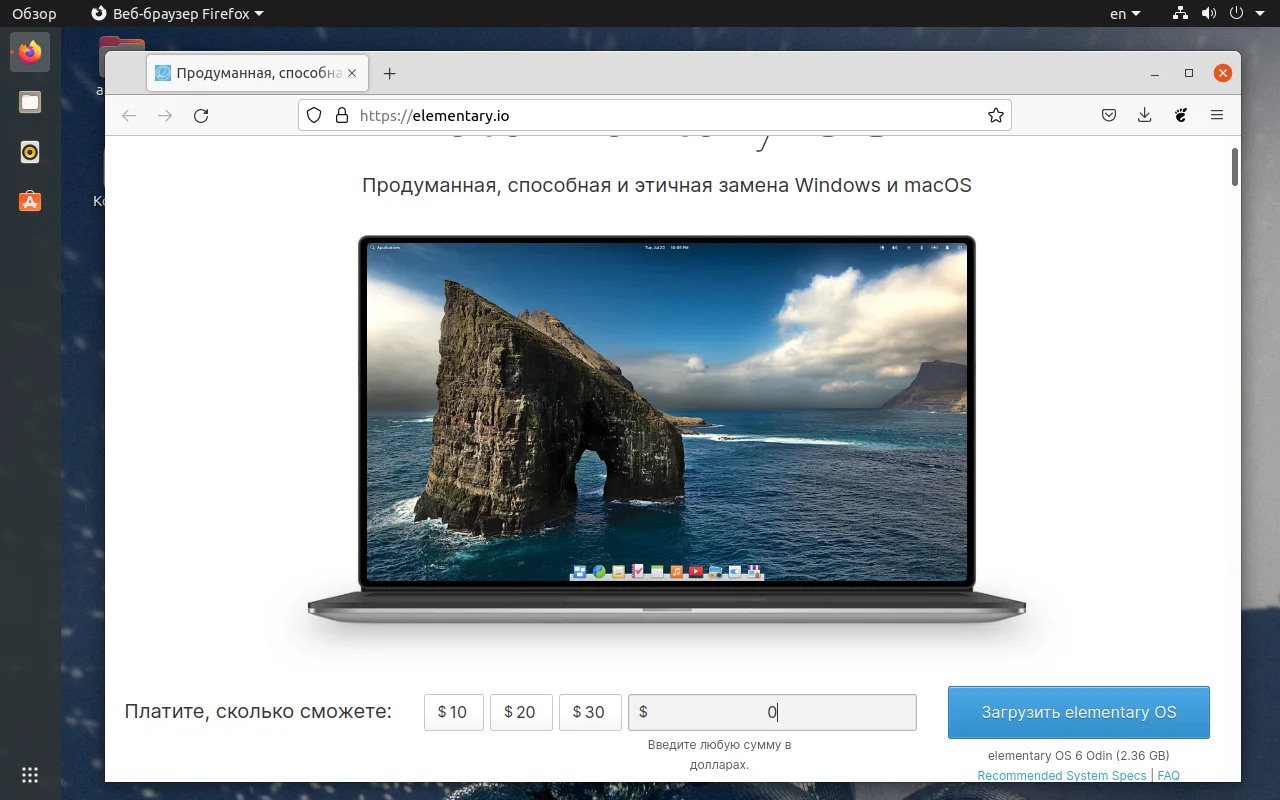Screen dimensions: 1280x800
Task: Open the Downloads panel icon
Action: click(x=1144, y=115)
